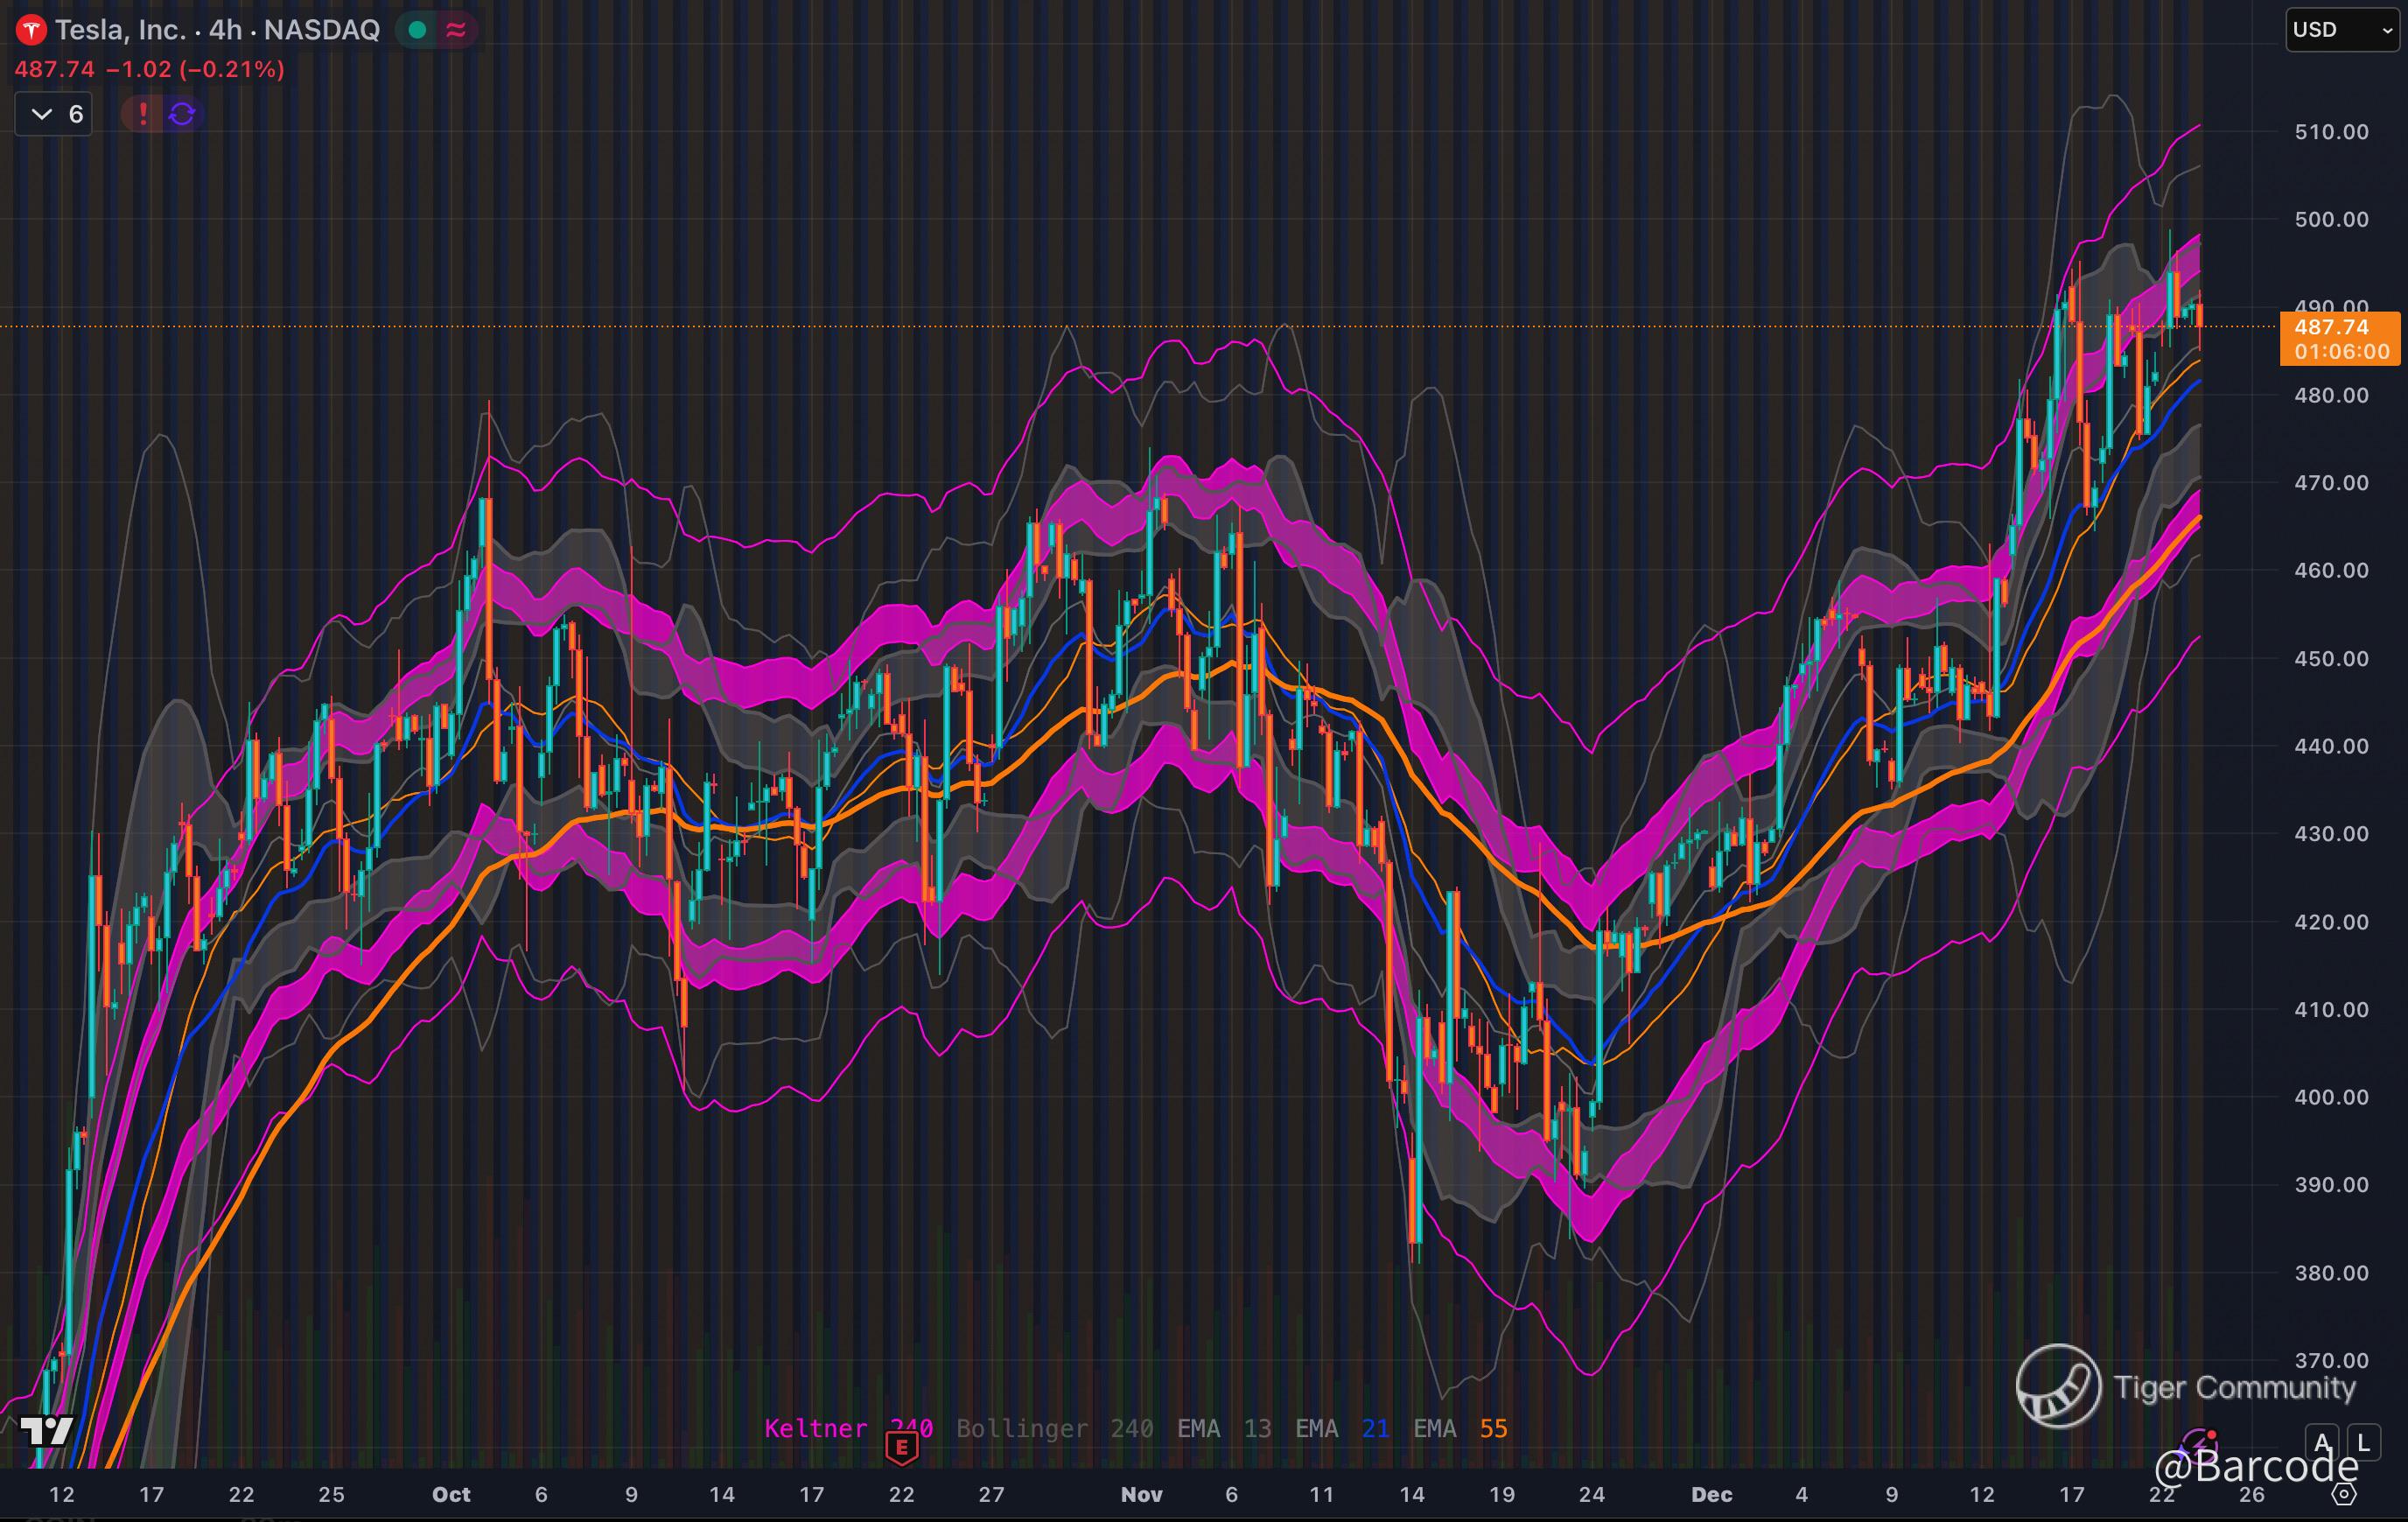Click the pink wavy data-status icon
Screen dimensions: 2408x1522
coord(456,30)
